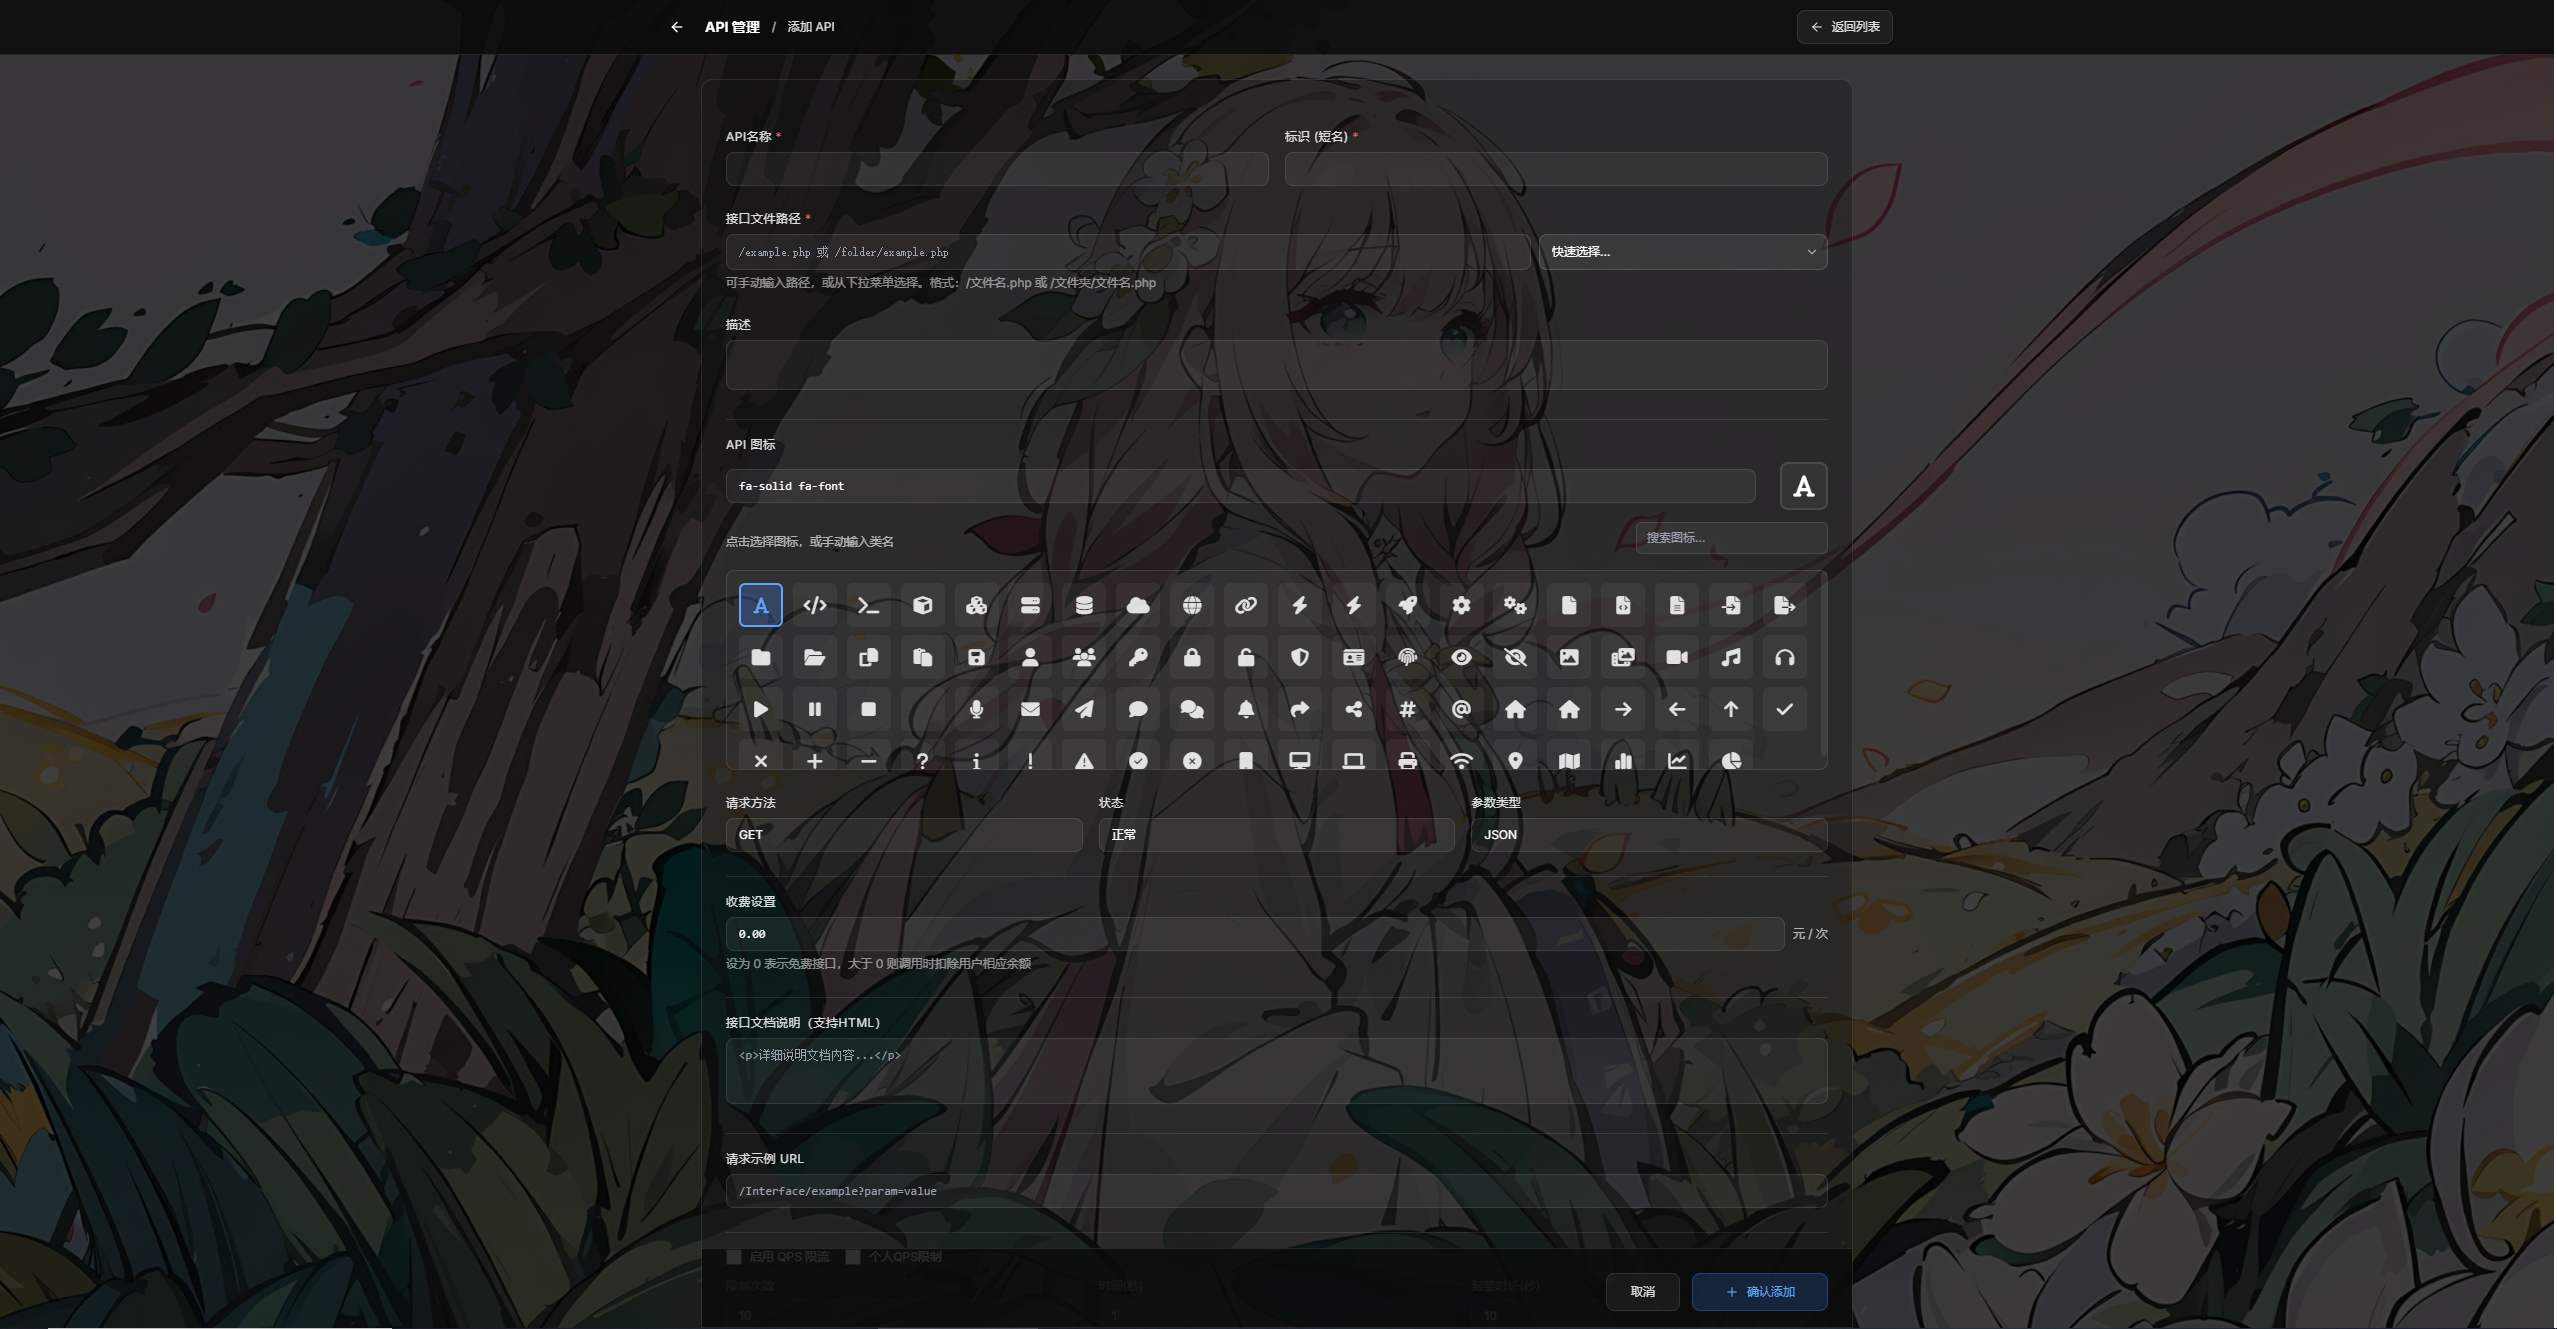Click the 取消 button

point(1642,1292)
